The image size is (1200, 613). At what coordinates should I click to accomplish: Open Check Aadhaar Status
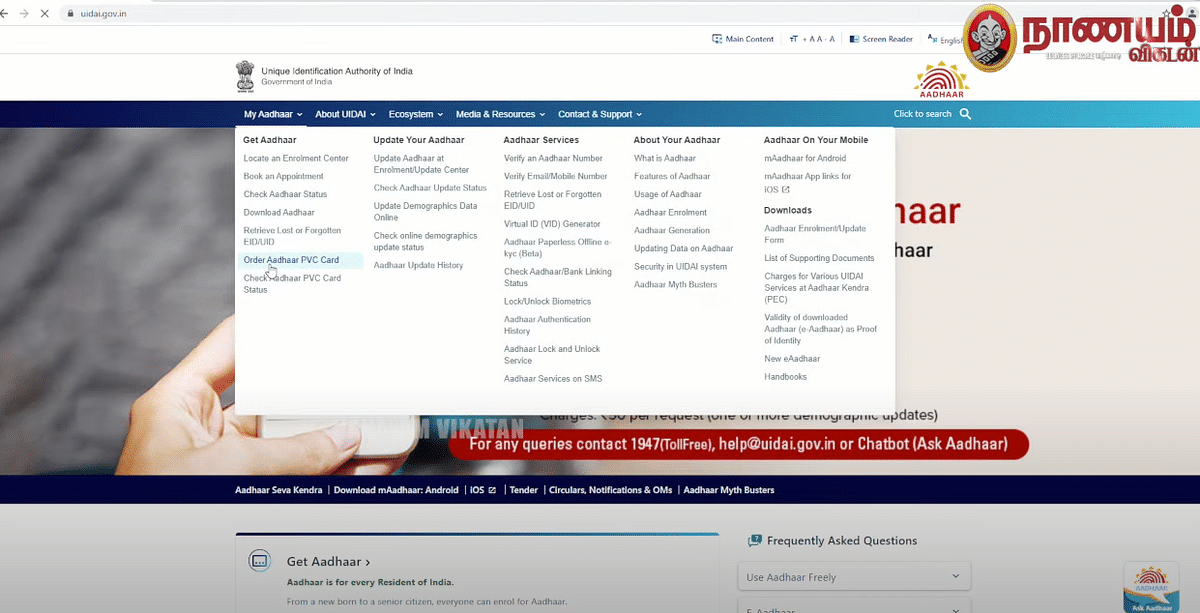click(x=285, y=194)
